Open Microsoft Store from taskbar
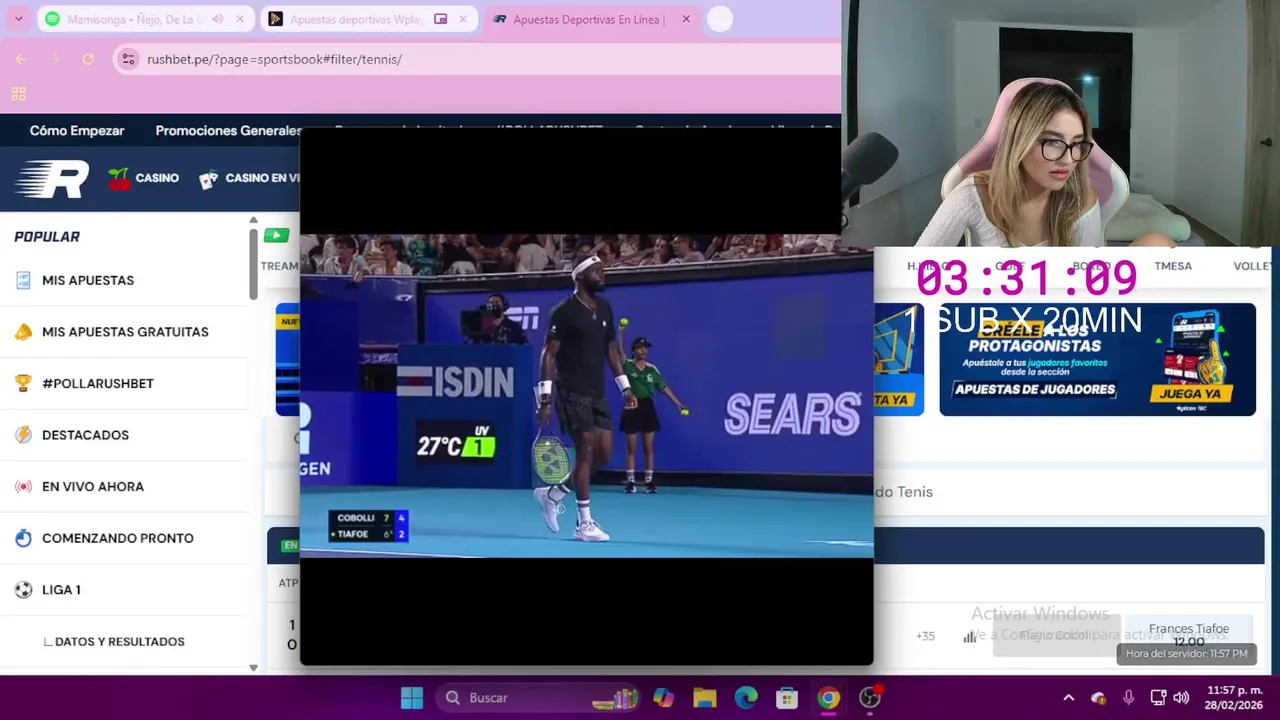Screen dimensions: 1280x720 [x=787, y=698]
